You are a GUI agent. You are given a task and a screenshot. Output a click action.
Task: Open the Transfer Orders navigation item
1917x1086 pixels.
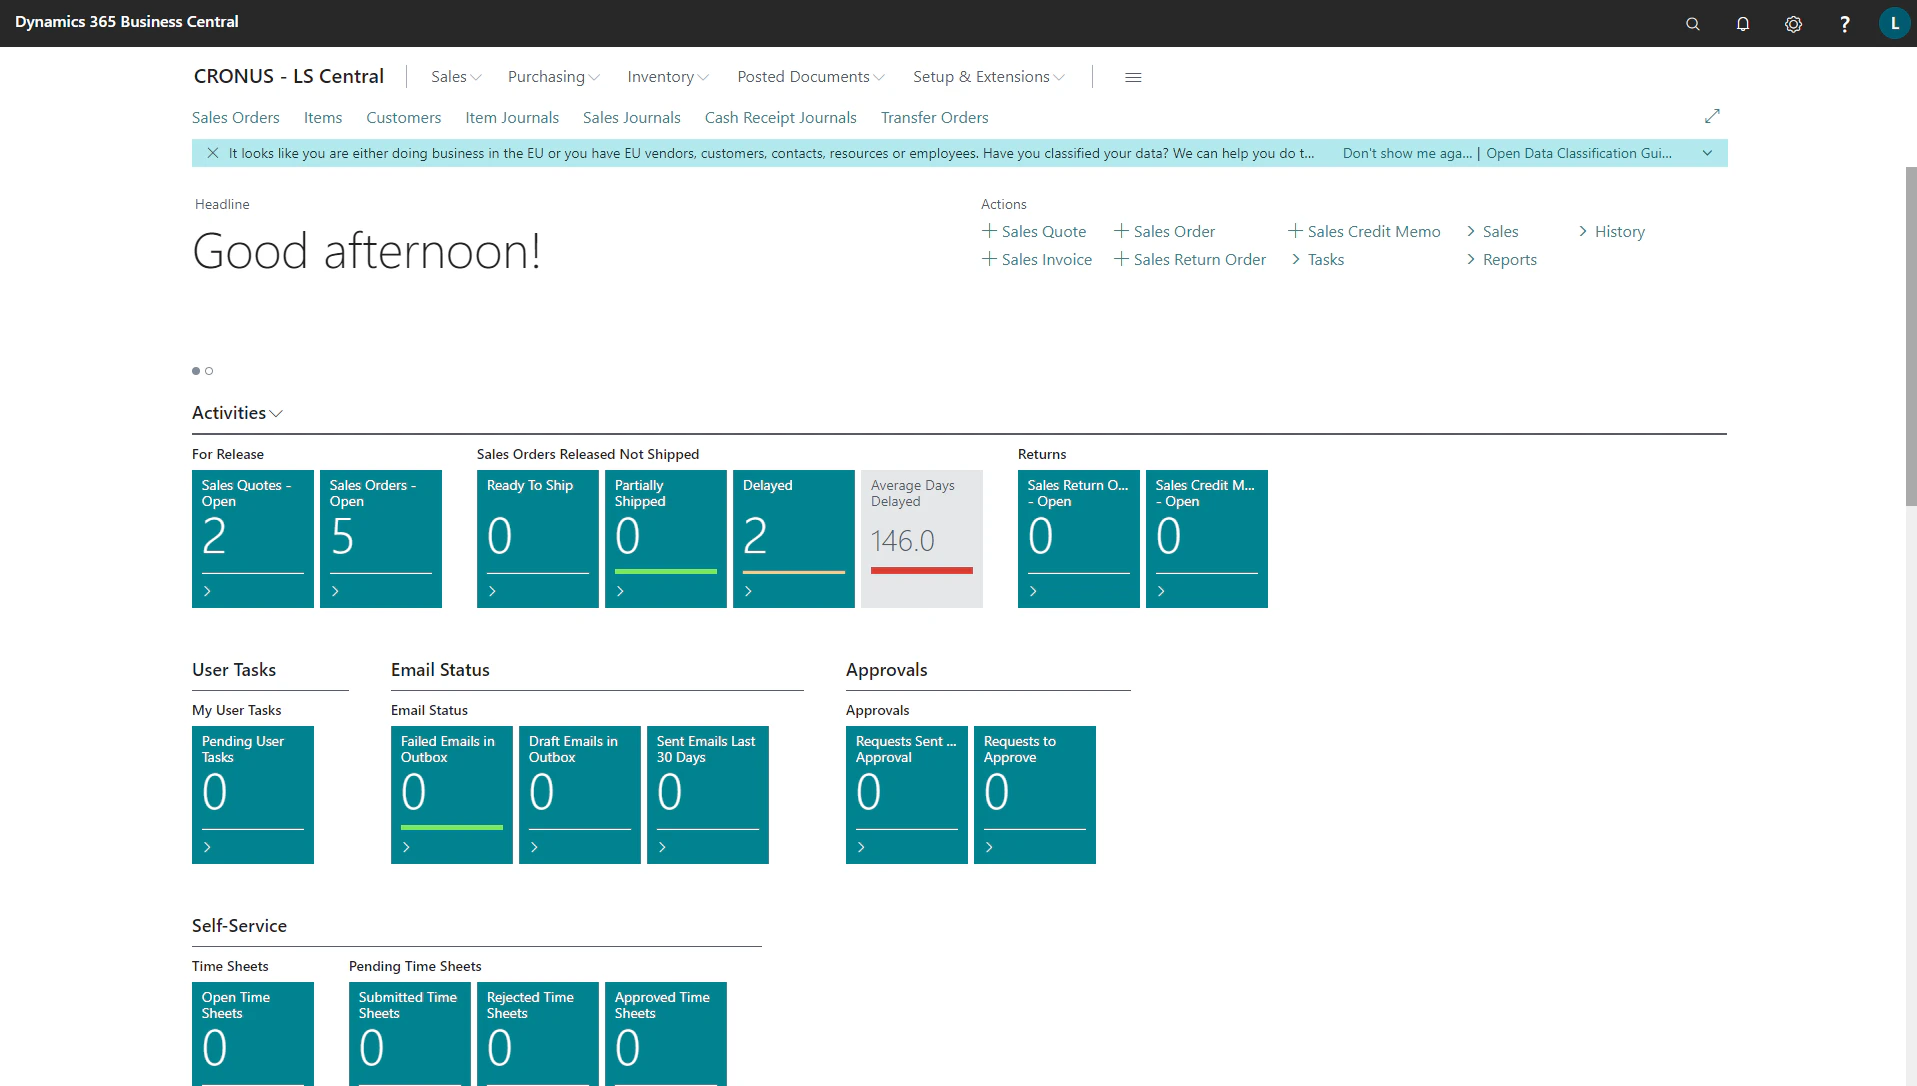click(x=933, y=117)
